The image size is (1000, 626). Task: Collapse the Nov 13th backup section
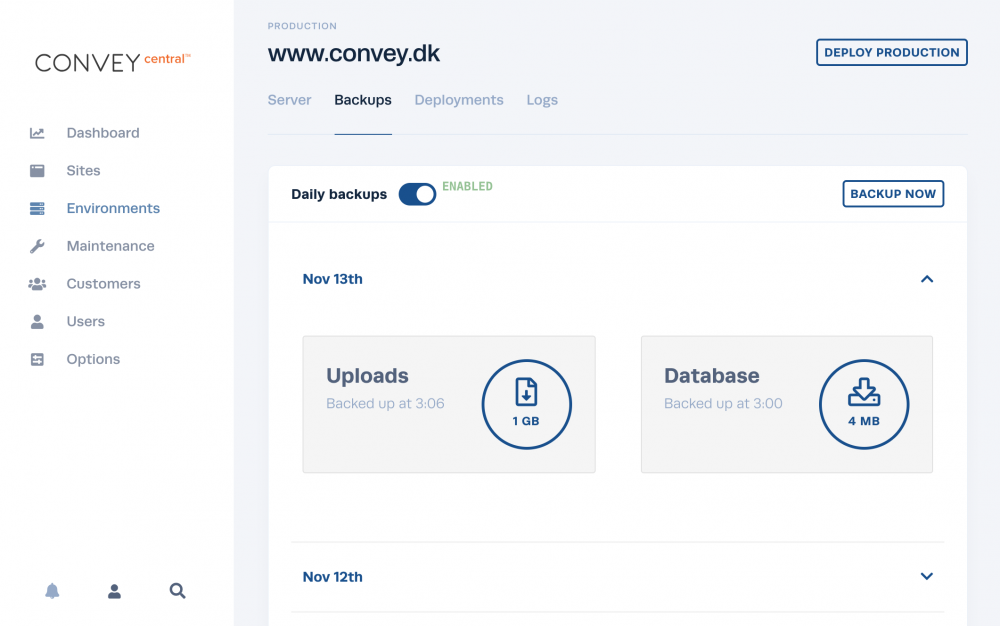[x=927, y=279]
